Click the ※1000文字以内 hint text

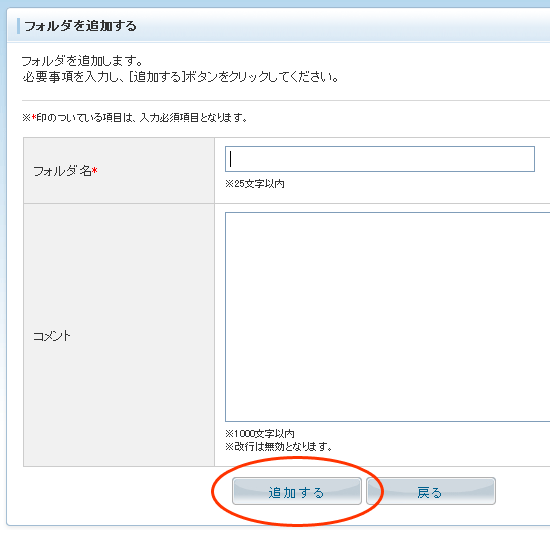pyautogui.click(x=260, y=434)
